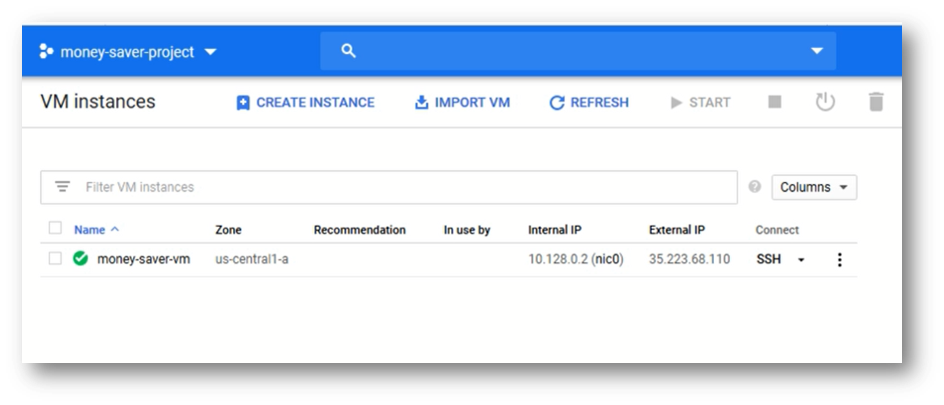Click the delete trash icon
Screen dimensions: 944x405
(876, 102)
